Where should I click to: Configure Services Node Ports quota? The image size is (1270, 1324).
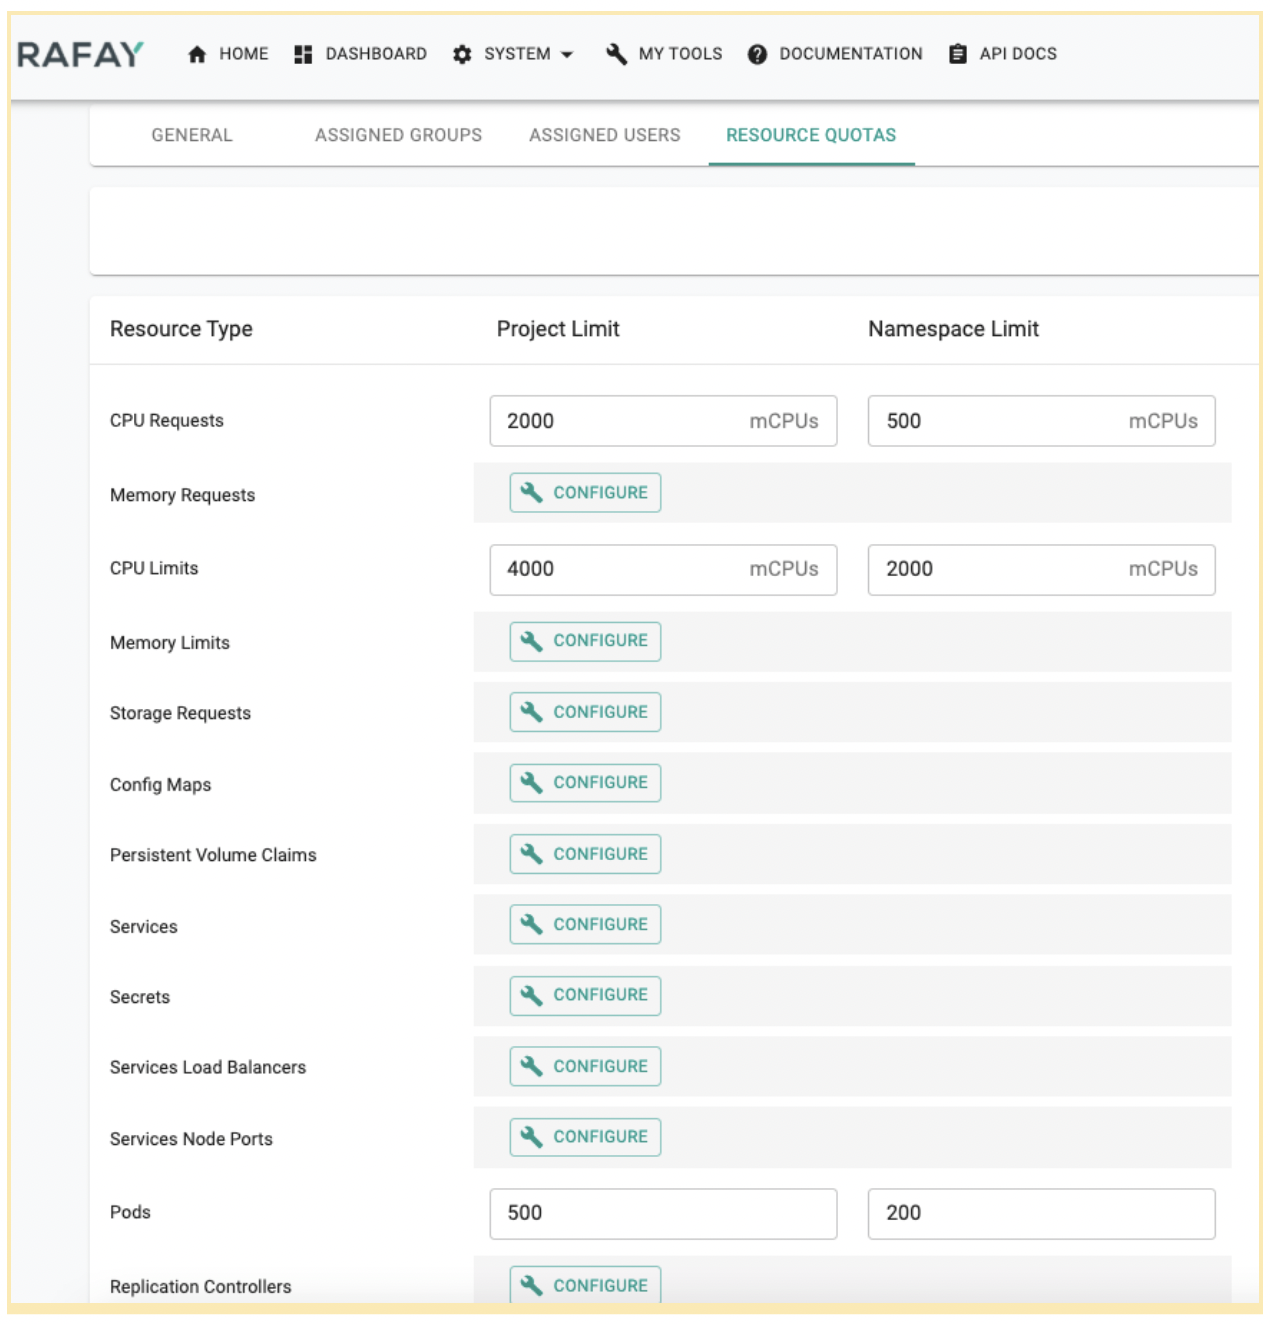coord(585,1137)
